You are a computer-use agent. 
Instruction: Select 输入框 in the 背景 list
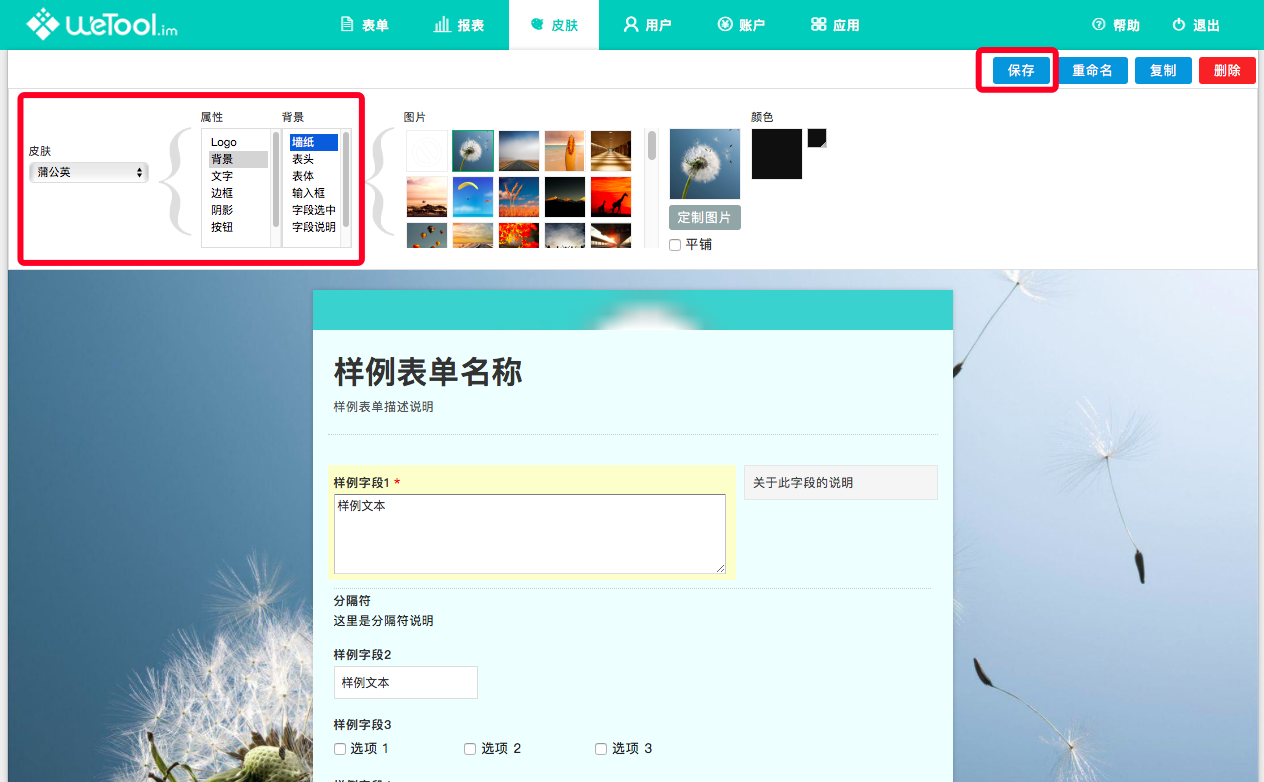pyautogui.click(x=314, y=193)
